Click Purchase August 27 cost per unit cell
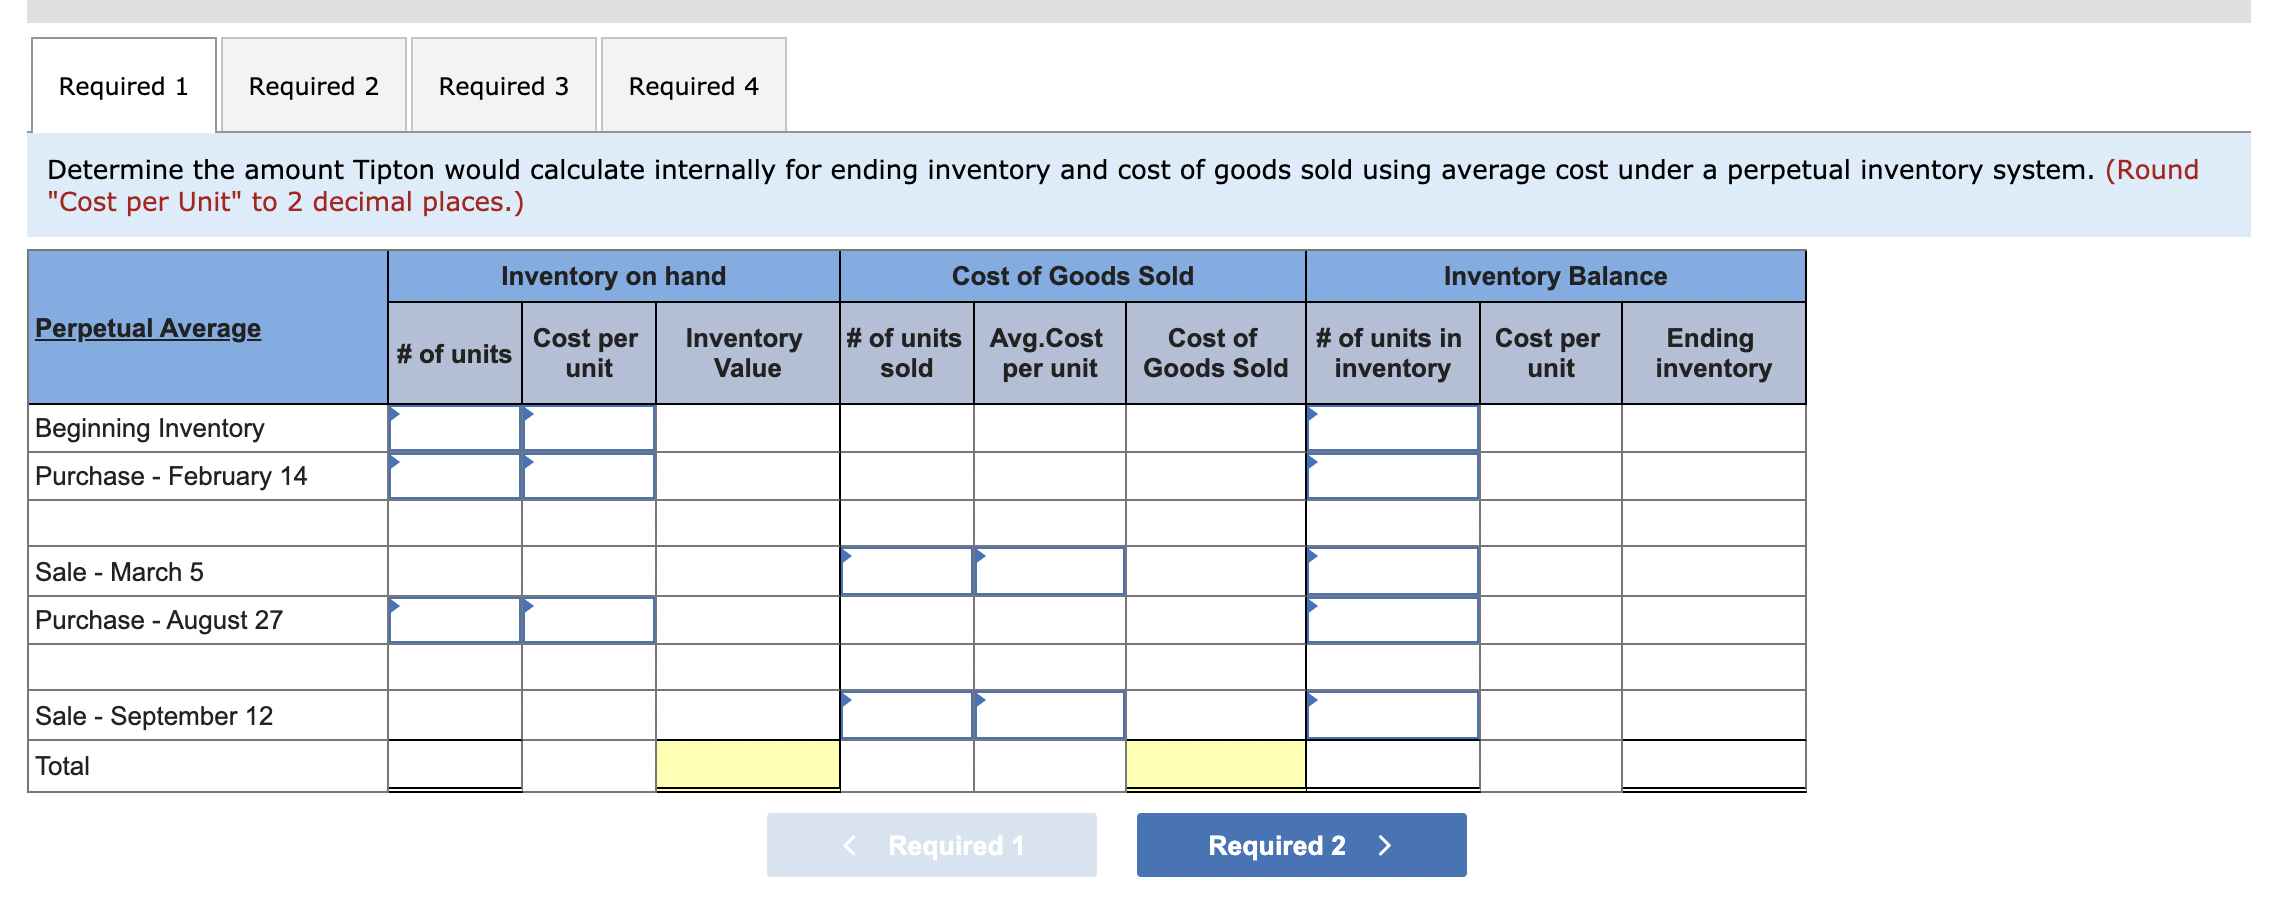Image resolution: width=2289 pixels, height=906 pixels. click(587, 619)
